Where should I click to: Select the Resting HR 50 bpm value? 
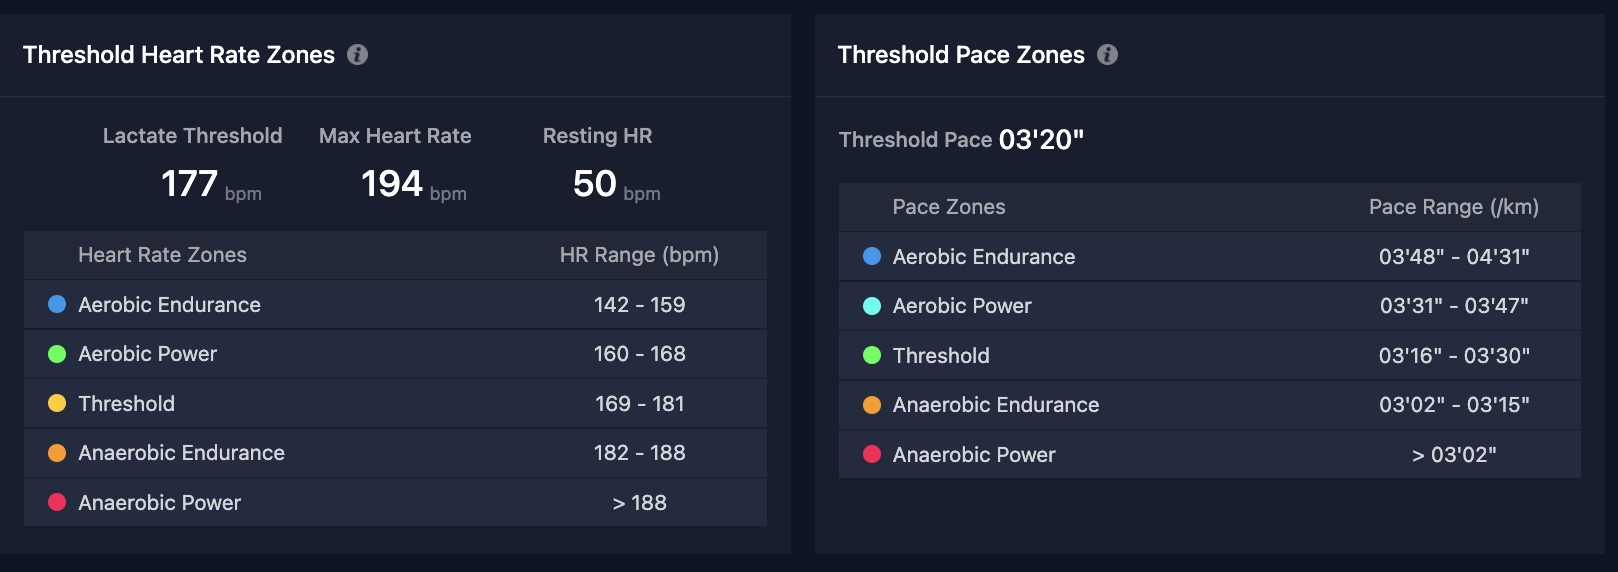tap(616, 184)
